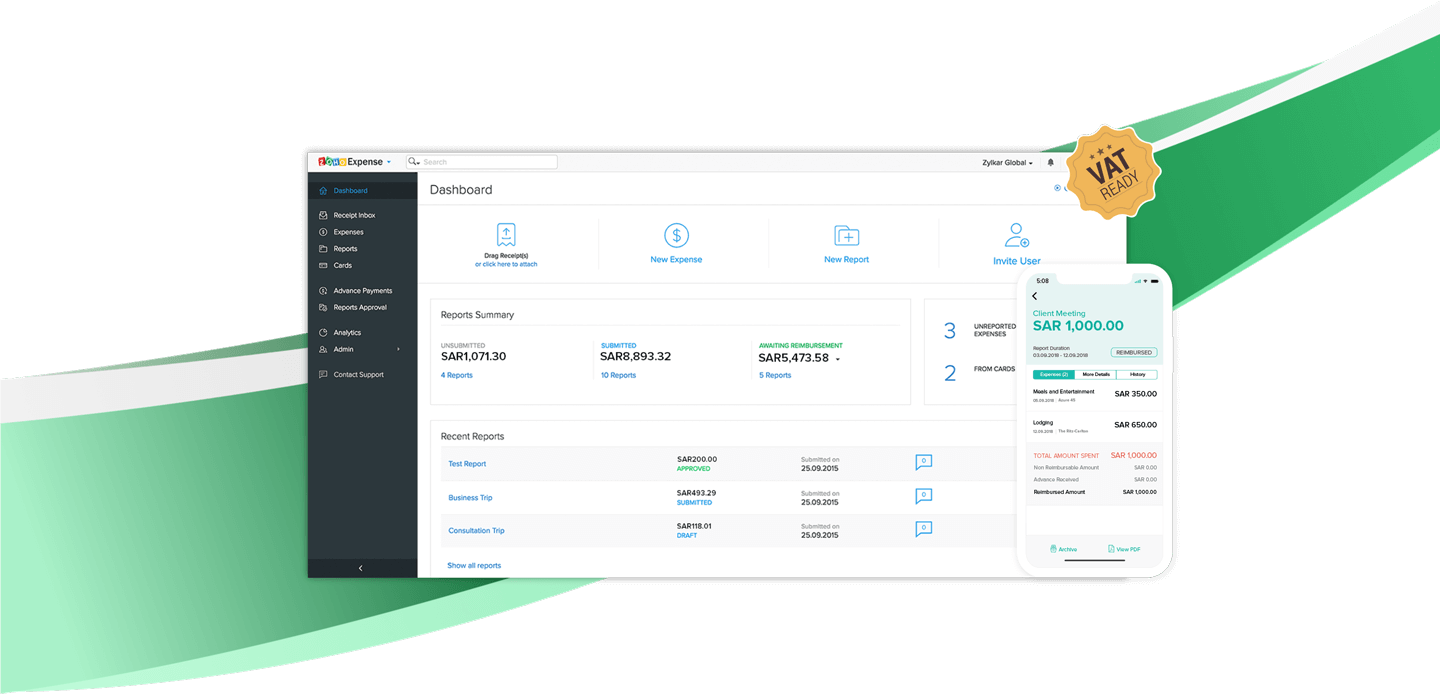Open the Business Trip report link
Image resolution: width=1440 pixels, height=694 pixels.
pos(470,498)
